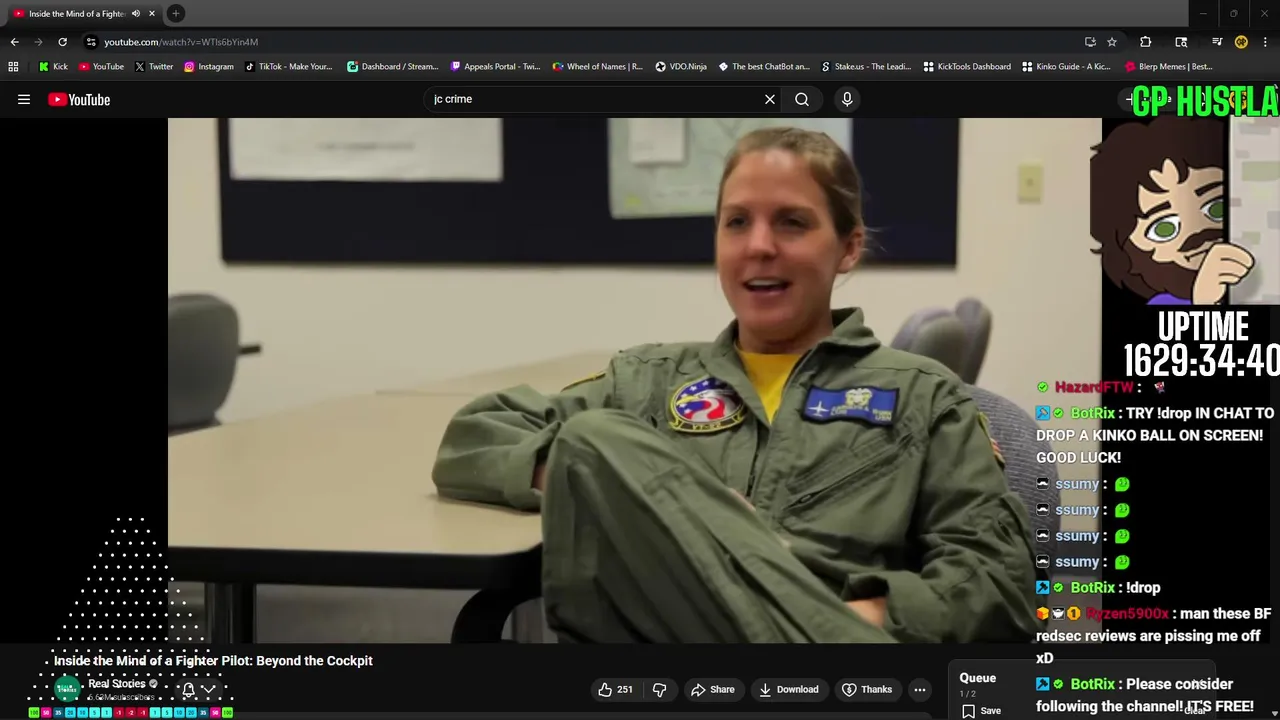The width and height of the screenshot is (1280, 720).
Task: Select the 'Inside the Mind of a Fighter' tab
Action: click(x=77, y=13)
